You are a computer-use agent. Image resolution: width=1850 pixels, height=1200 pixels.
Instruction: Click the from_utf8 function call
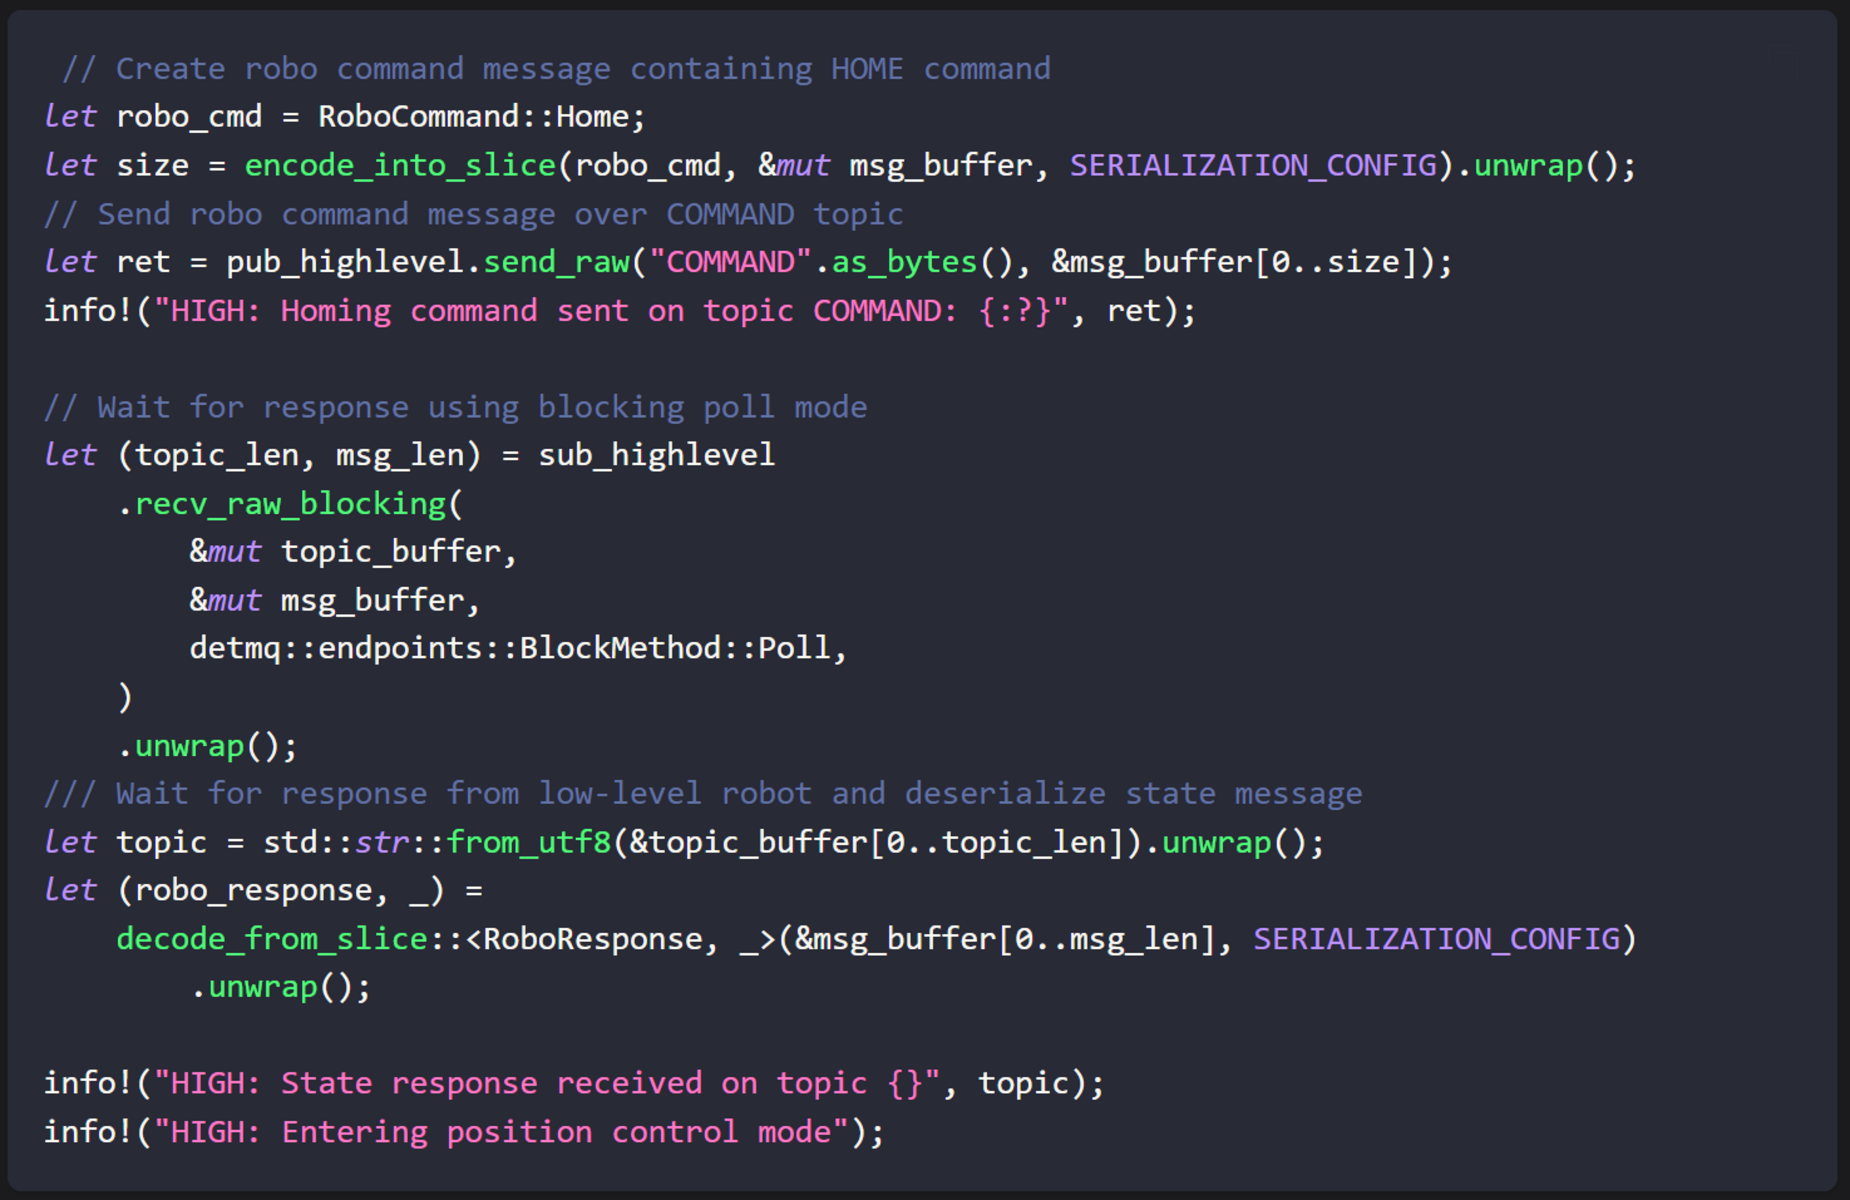click(528, 842)
